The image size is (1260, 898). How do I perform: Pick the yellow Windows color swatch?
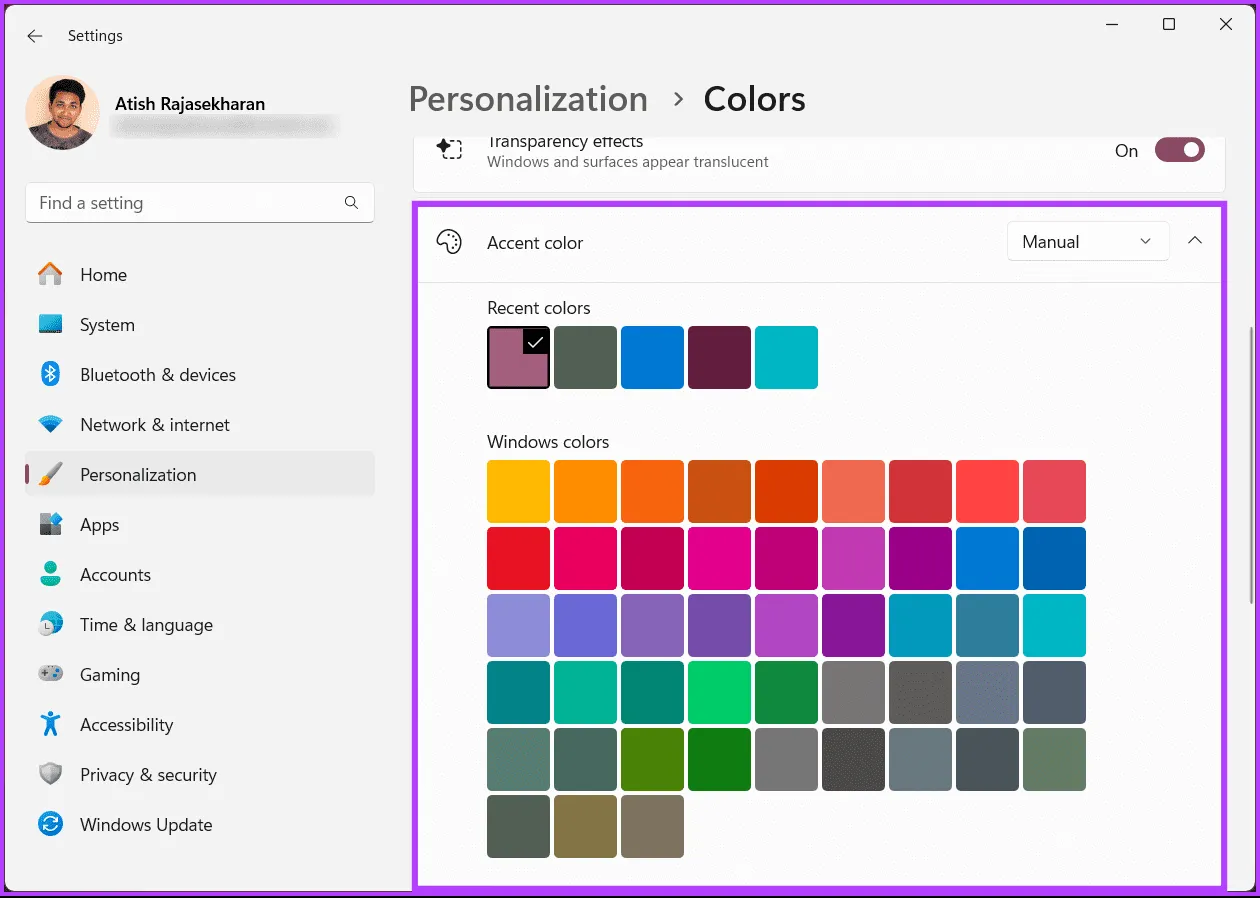point(518,491)
